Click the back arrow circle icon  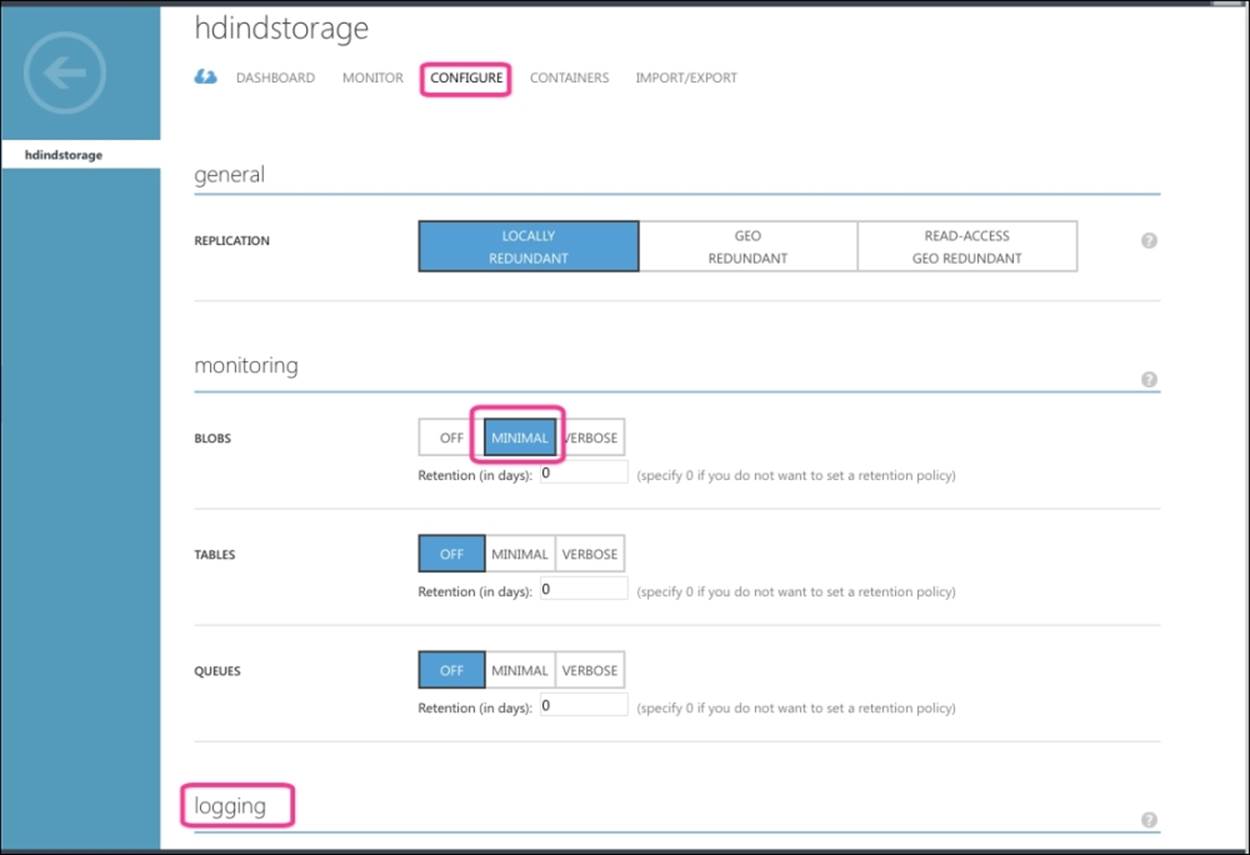pyautogui.click(x=65, y=72)
